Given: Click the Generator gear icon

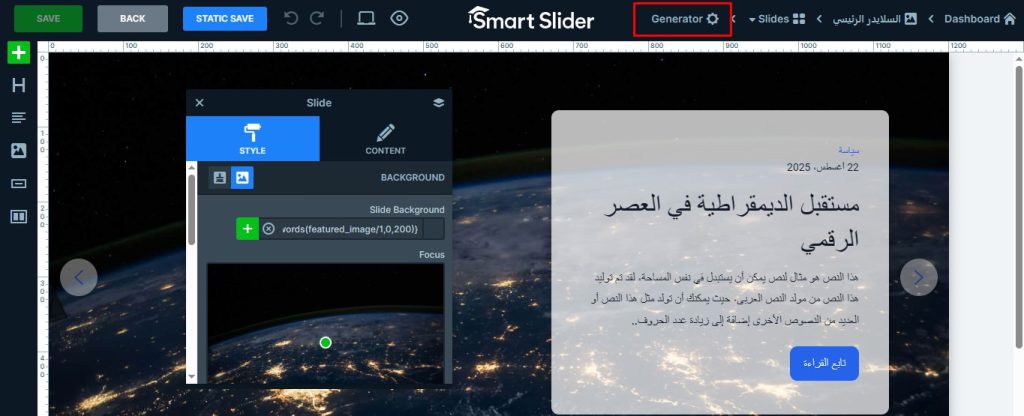Looking at the screenshot, I should (712, 19).
